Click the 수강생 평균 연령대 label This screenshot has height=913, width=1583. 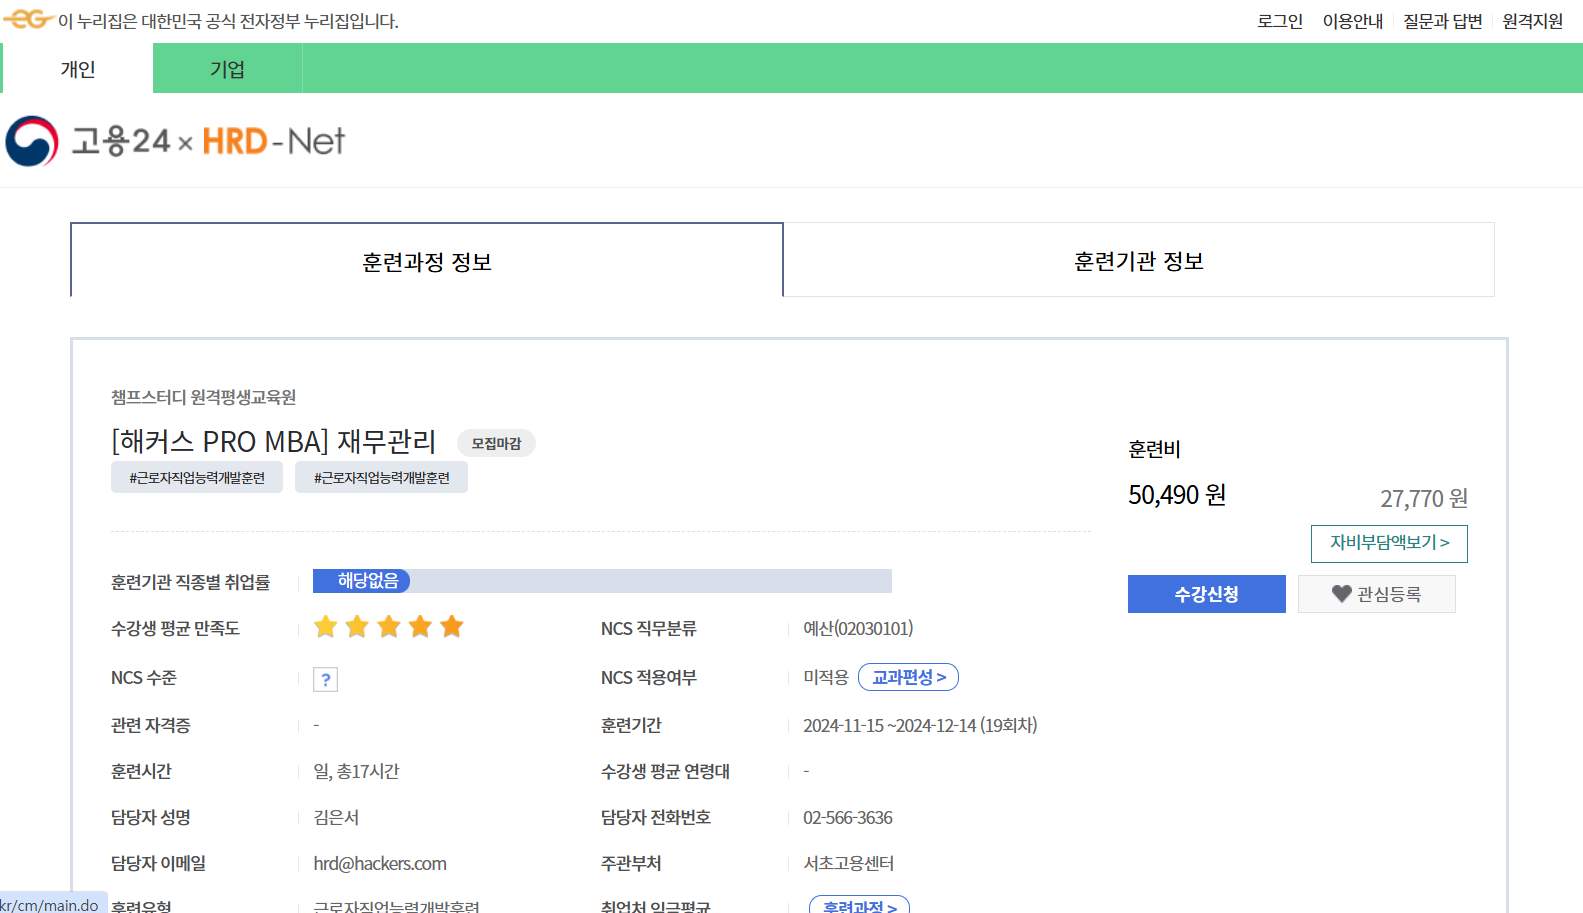665,771
